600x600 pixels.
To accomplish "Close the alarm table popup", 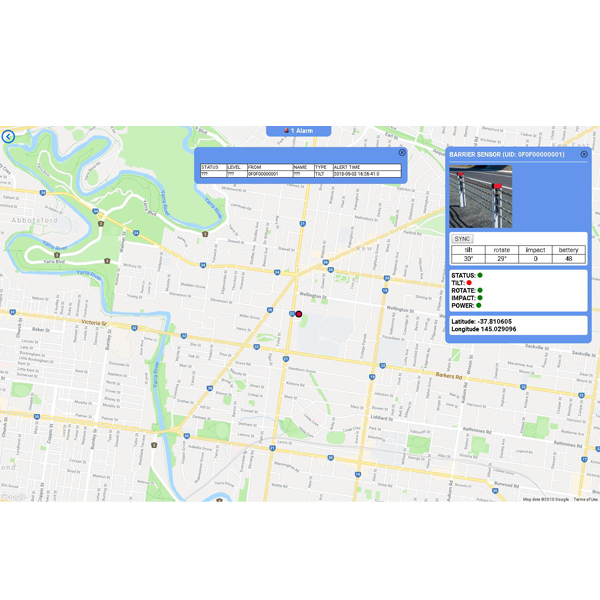I will (402, 152).
